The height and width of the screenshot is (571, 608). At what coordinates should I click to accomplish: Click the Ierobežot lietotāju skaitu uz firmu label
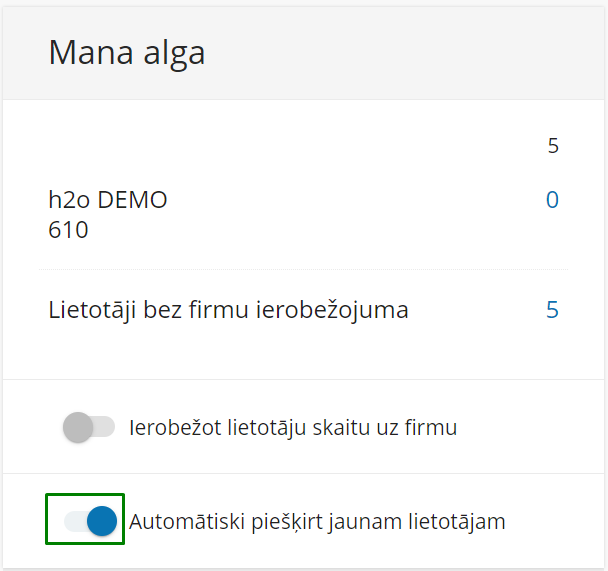[293, 428]
